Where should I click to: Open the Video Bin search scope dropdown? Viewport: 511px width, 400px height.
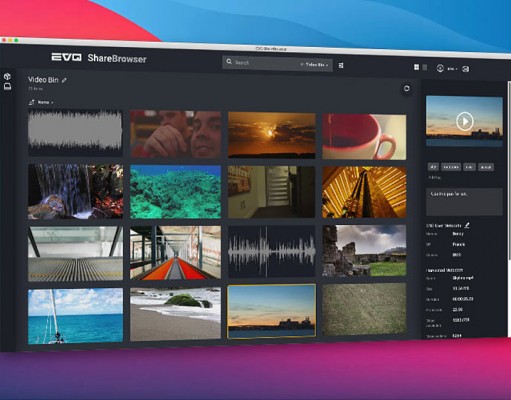pyautogui.click(x=314, y=65)
